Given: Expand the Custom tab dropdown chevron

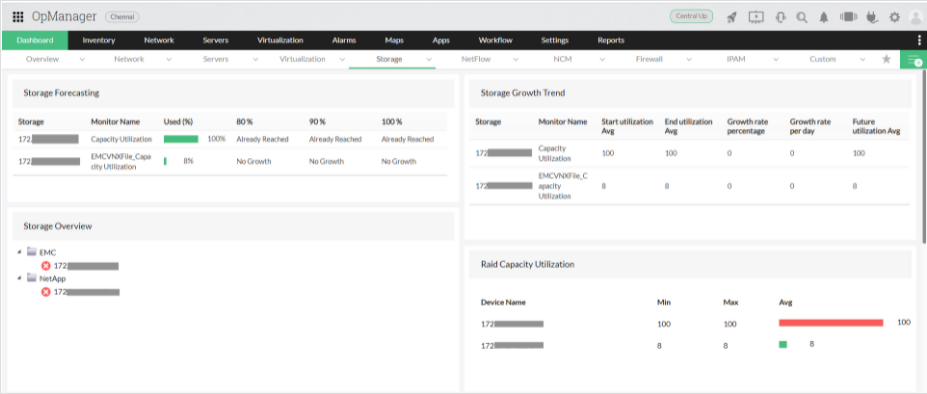Looking at the screenshot, I should pos(863,59).
